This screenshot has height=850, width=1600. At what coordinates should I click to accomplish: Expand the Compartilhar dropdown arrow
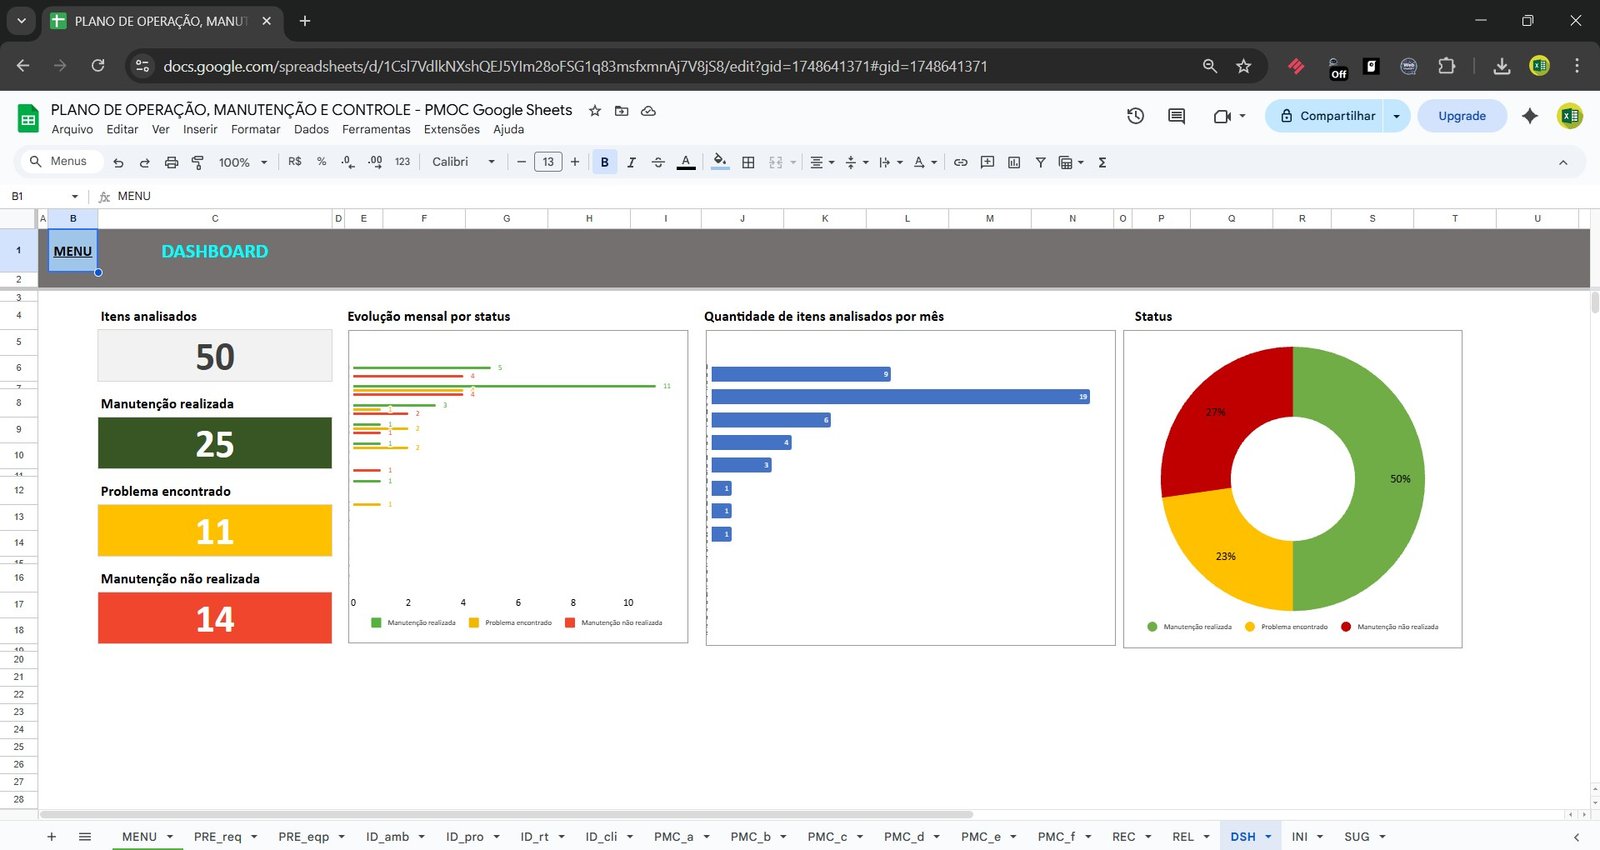pyautogui.click(x=1396, y=116)
